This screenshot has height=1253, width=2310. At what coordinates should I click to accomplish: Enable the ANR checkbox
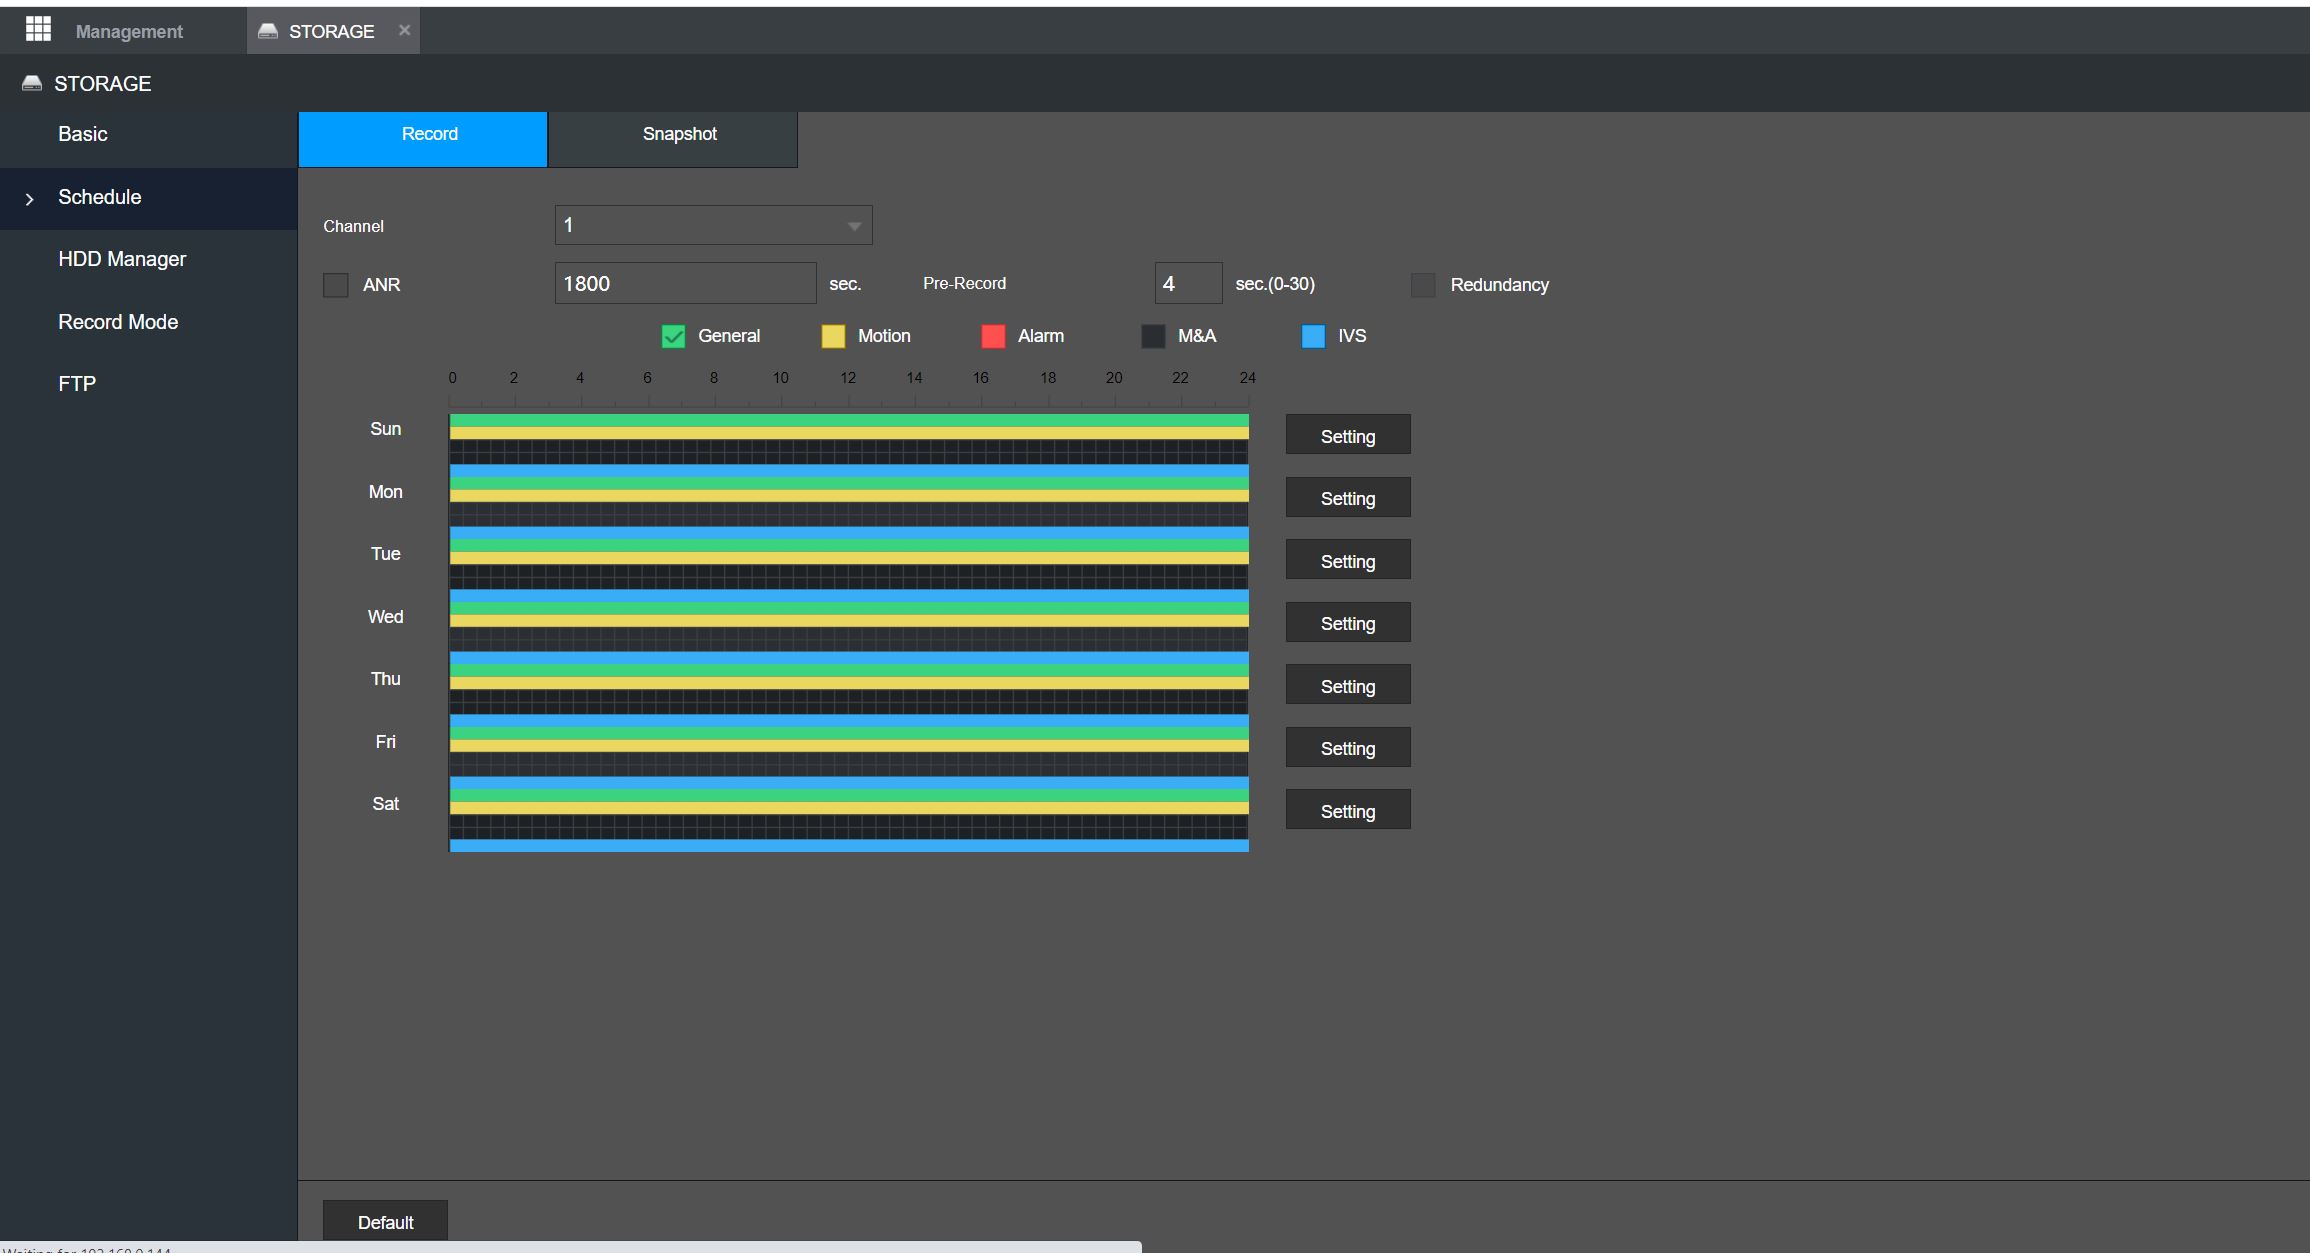click(x=336, y=285)
